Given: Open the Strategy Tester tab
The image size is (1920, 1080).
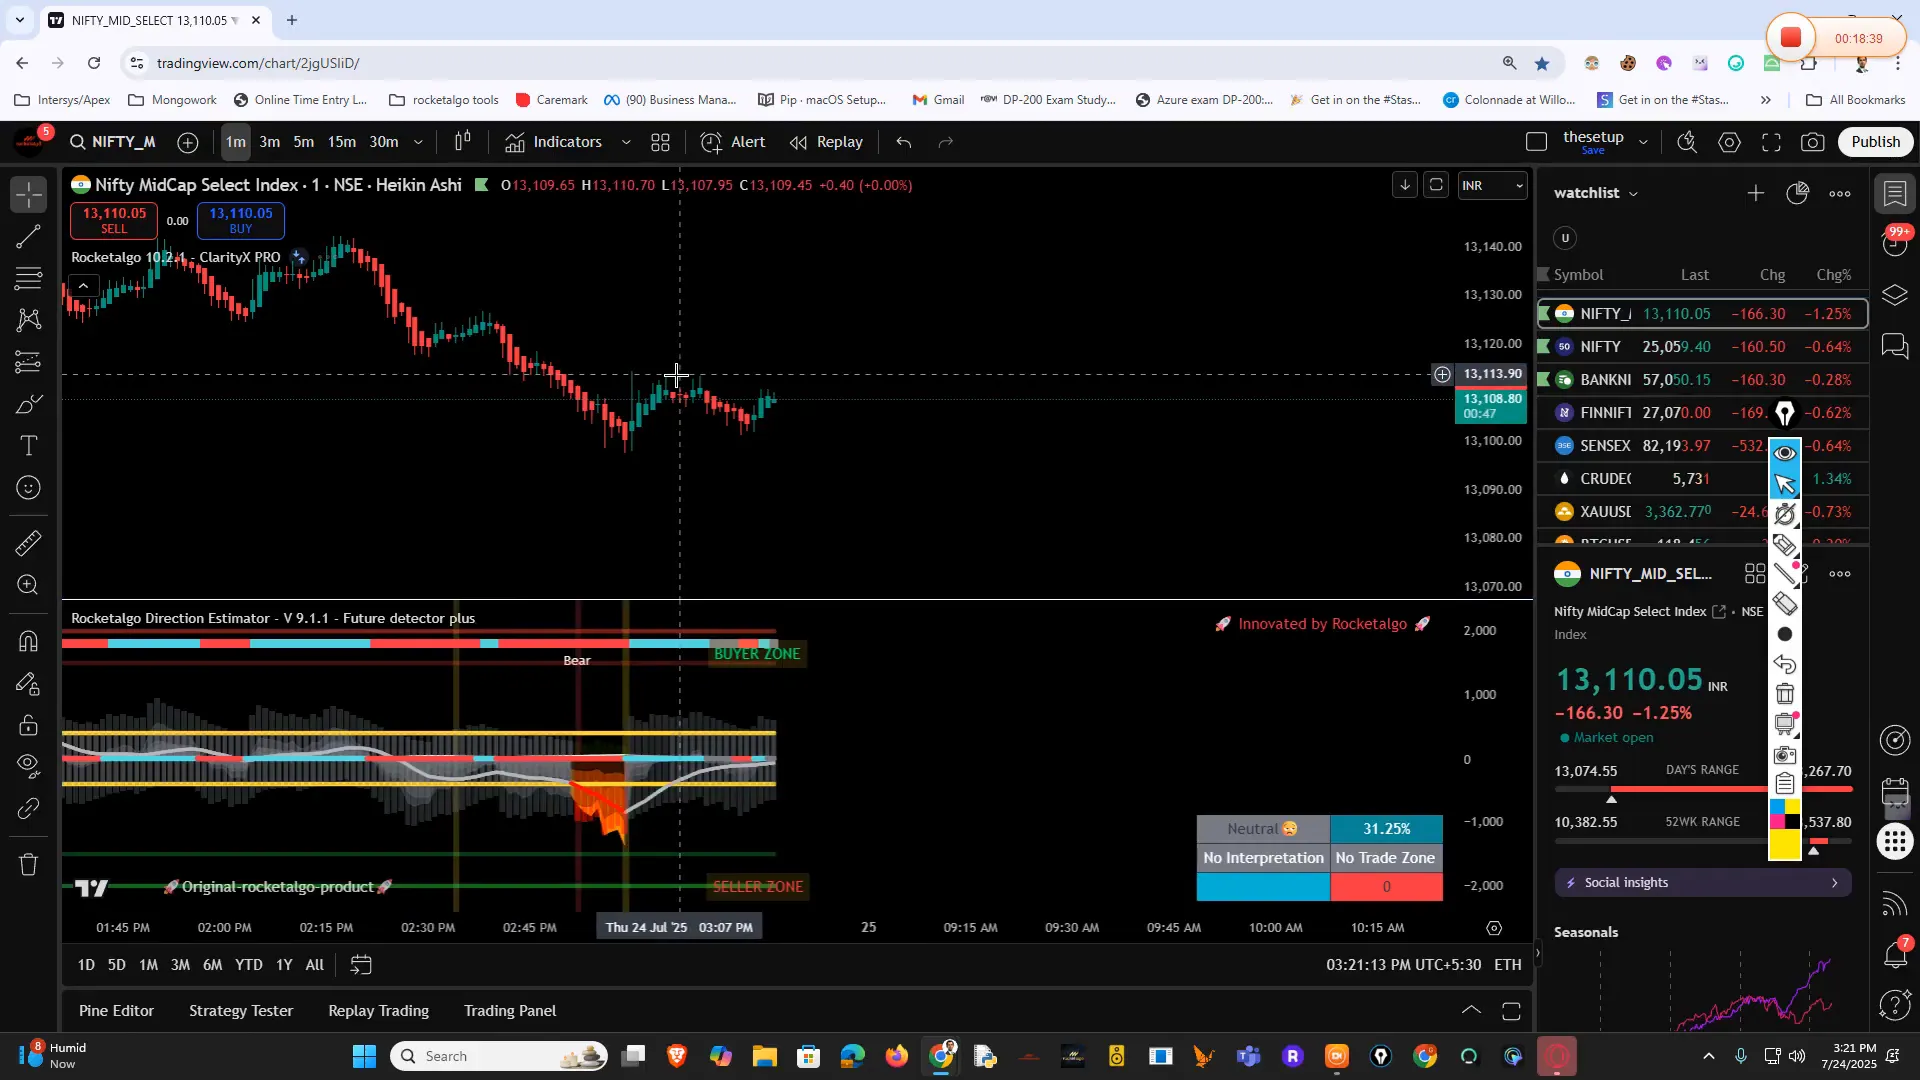Looking at the screenshot, I should (x=241, y=1011).
